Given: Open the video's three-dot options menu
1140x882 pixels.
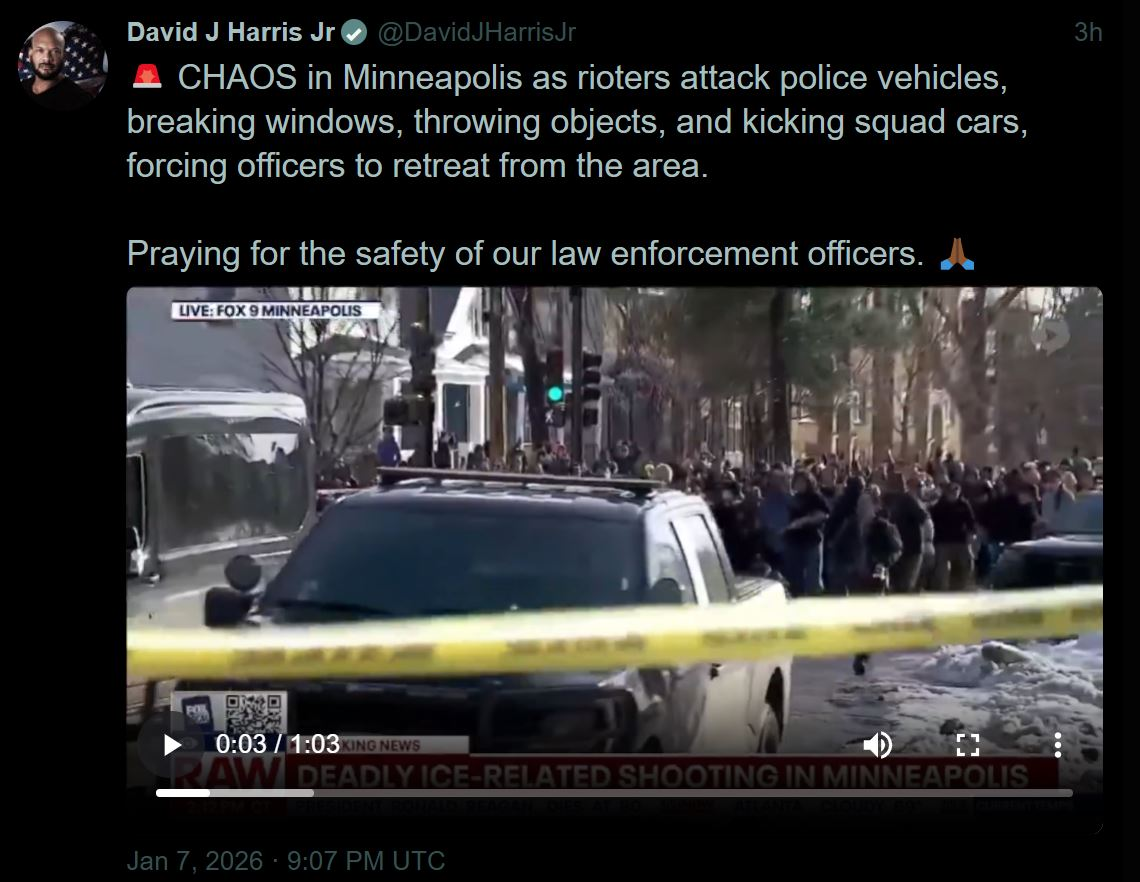Looking at the screenshot, I should point(1057,745).
